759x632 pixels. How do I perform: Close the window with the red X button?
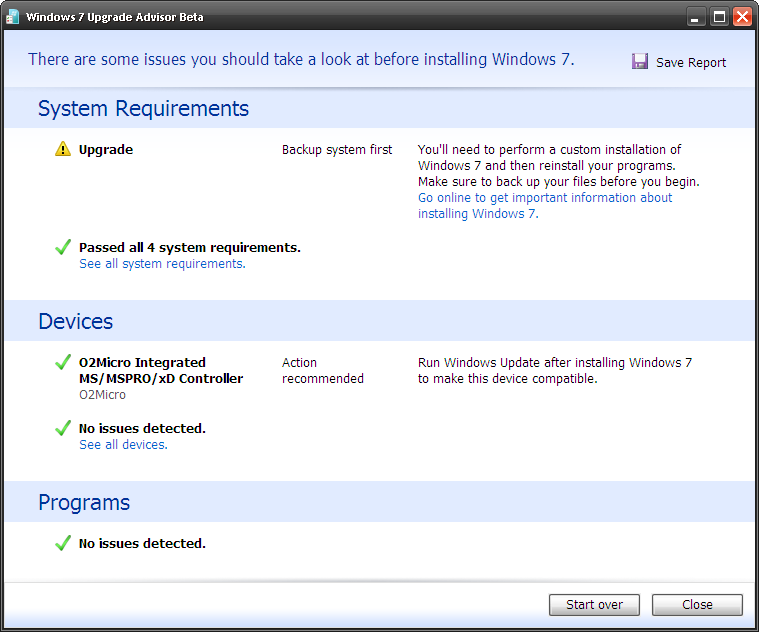coord(742,17)
